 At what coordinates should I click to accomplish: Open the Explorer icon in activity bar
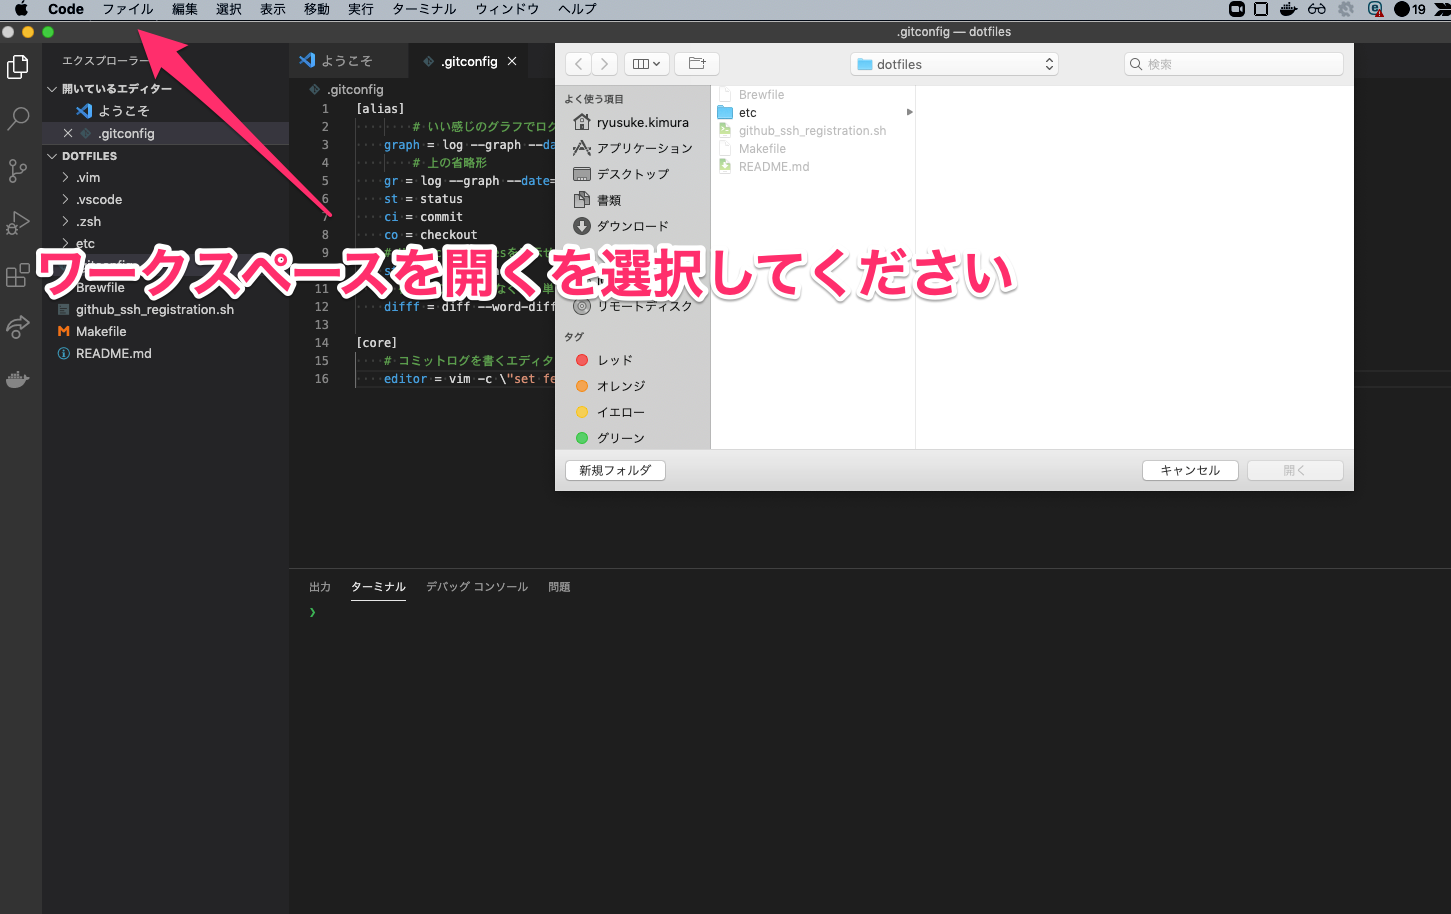[18, 67]
